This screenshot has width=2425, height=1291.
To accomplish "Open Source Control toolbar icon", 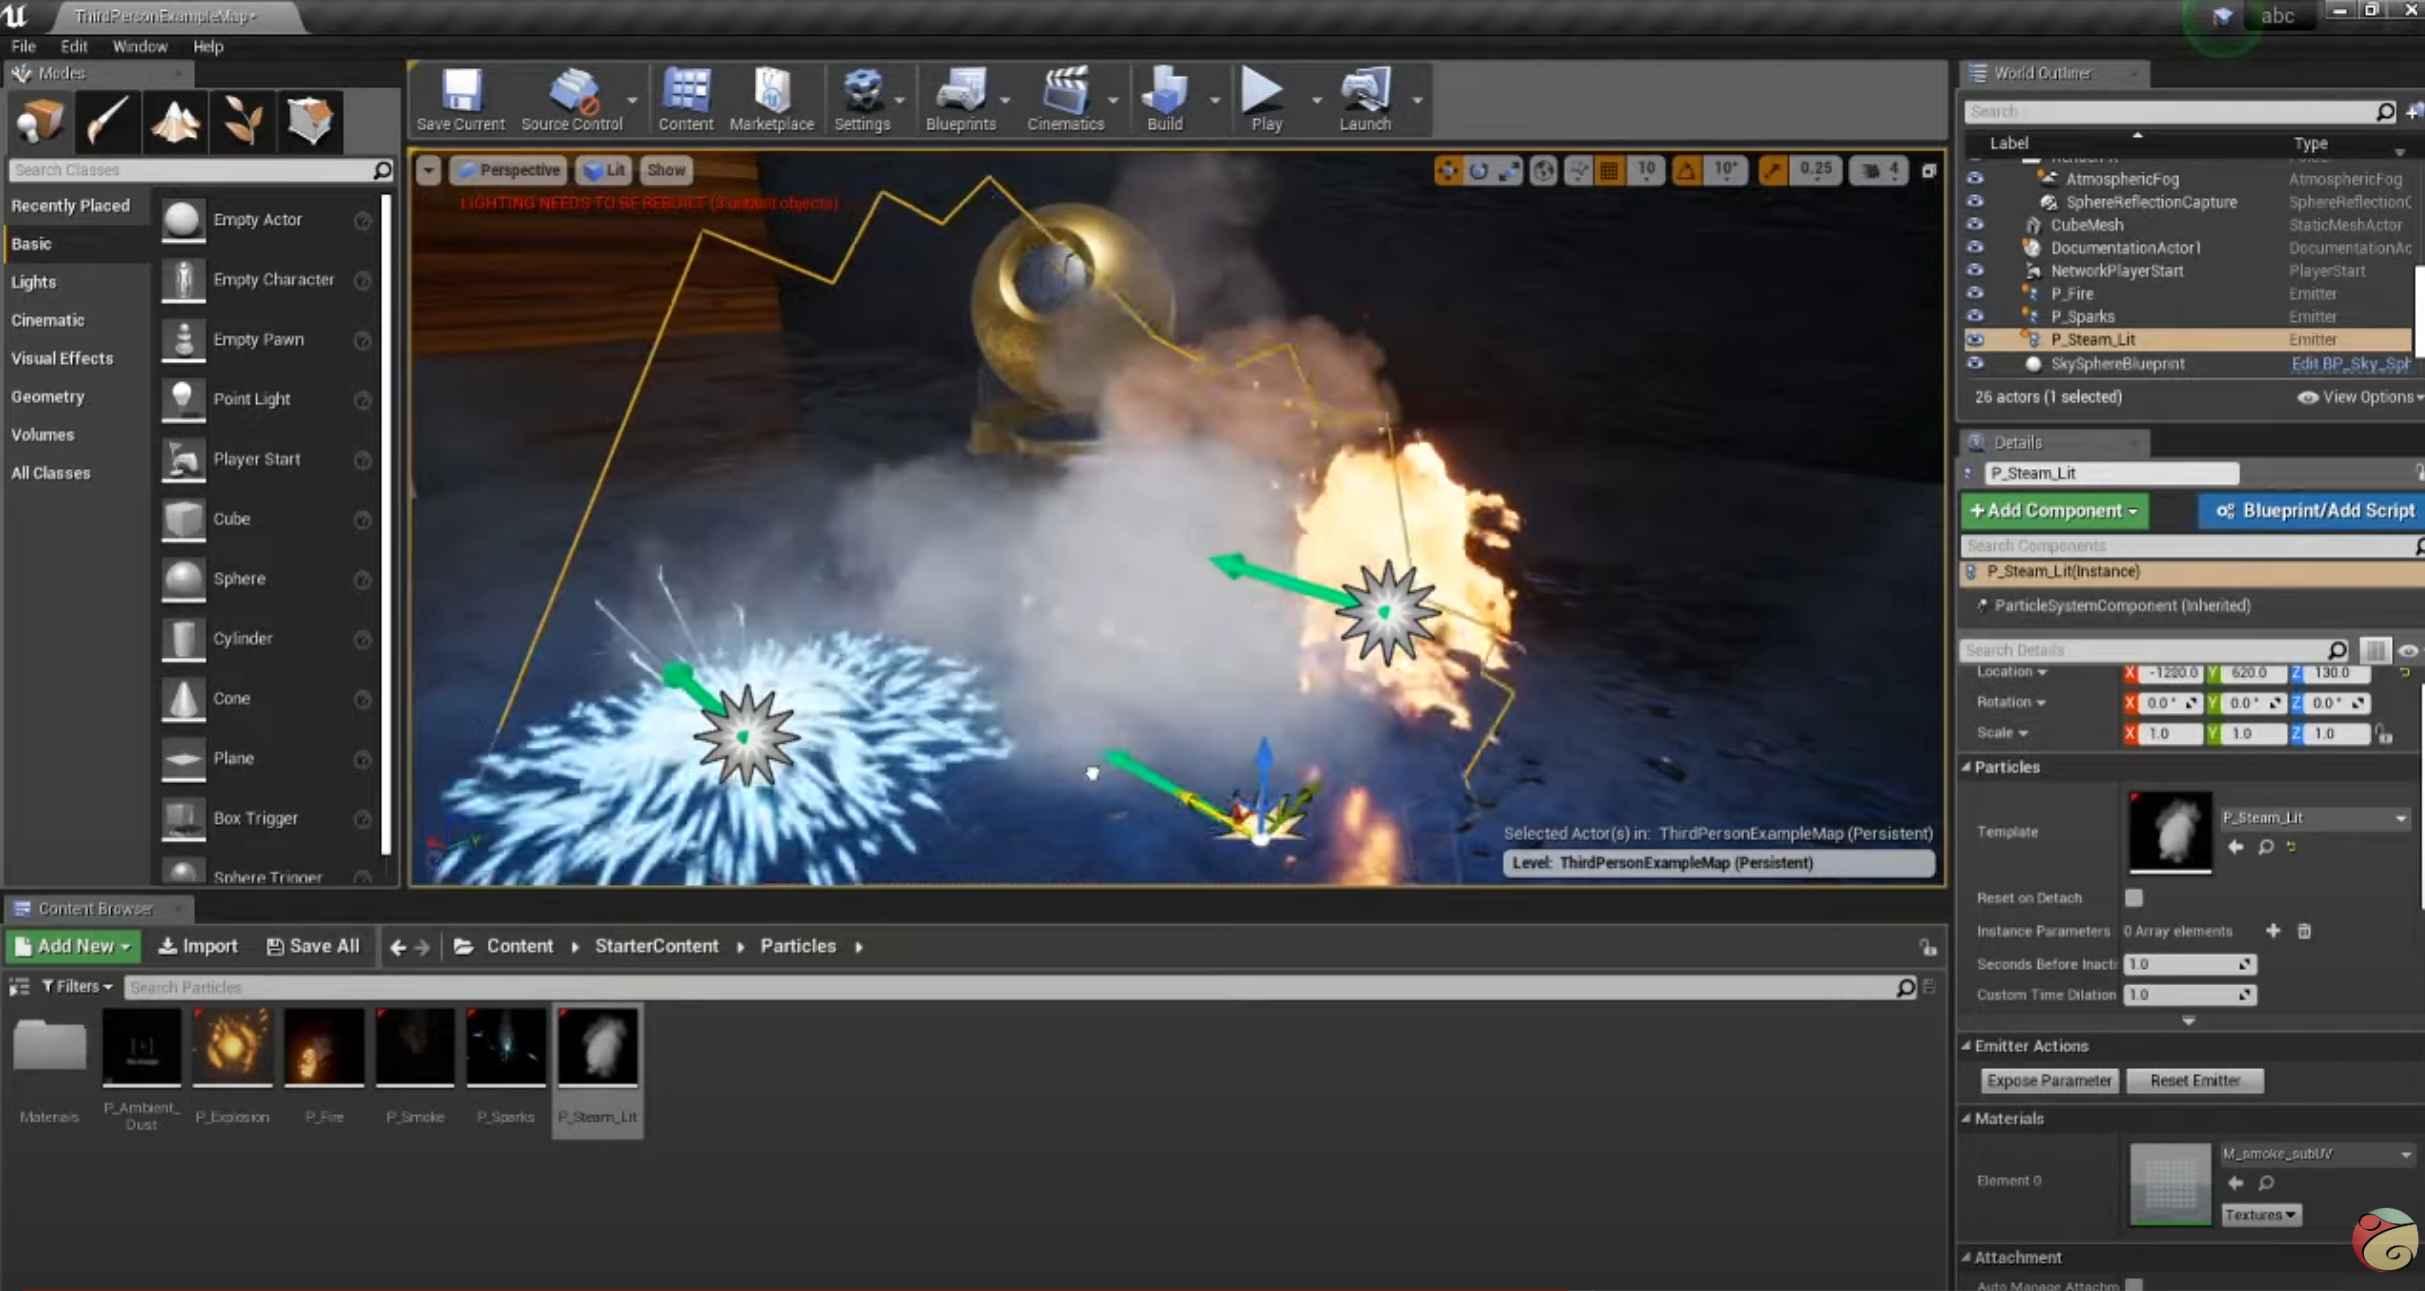I will pyautogui.click(x=573, y=100).
